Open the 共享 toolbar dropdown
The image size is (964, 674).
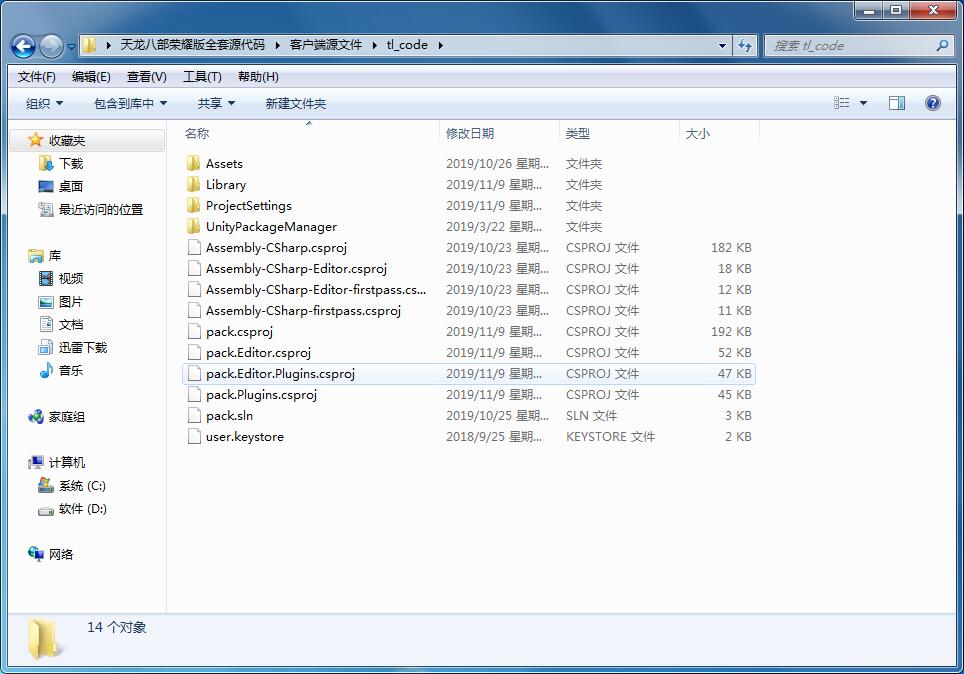pyautogui.click(x=216, y=103)
